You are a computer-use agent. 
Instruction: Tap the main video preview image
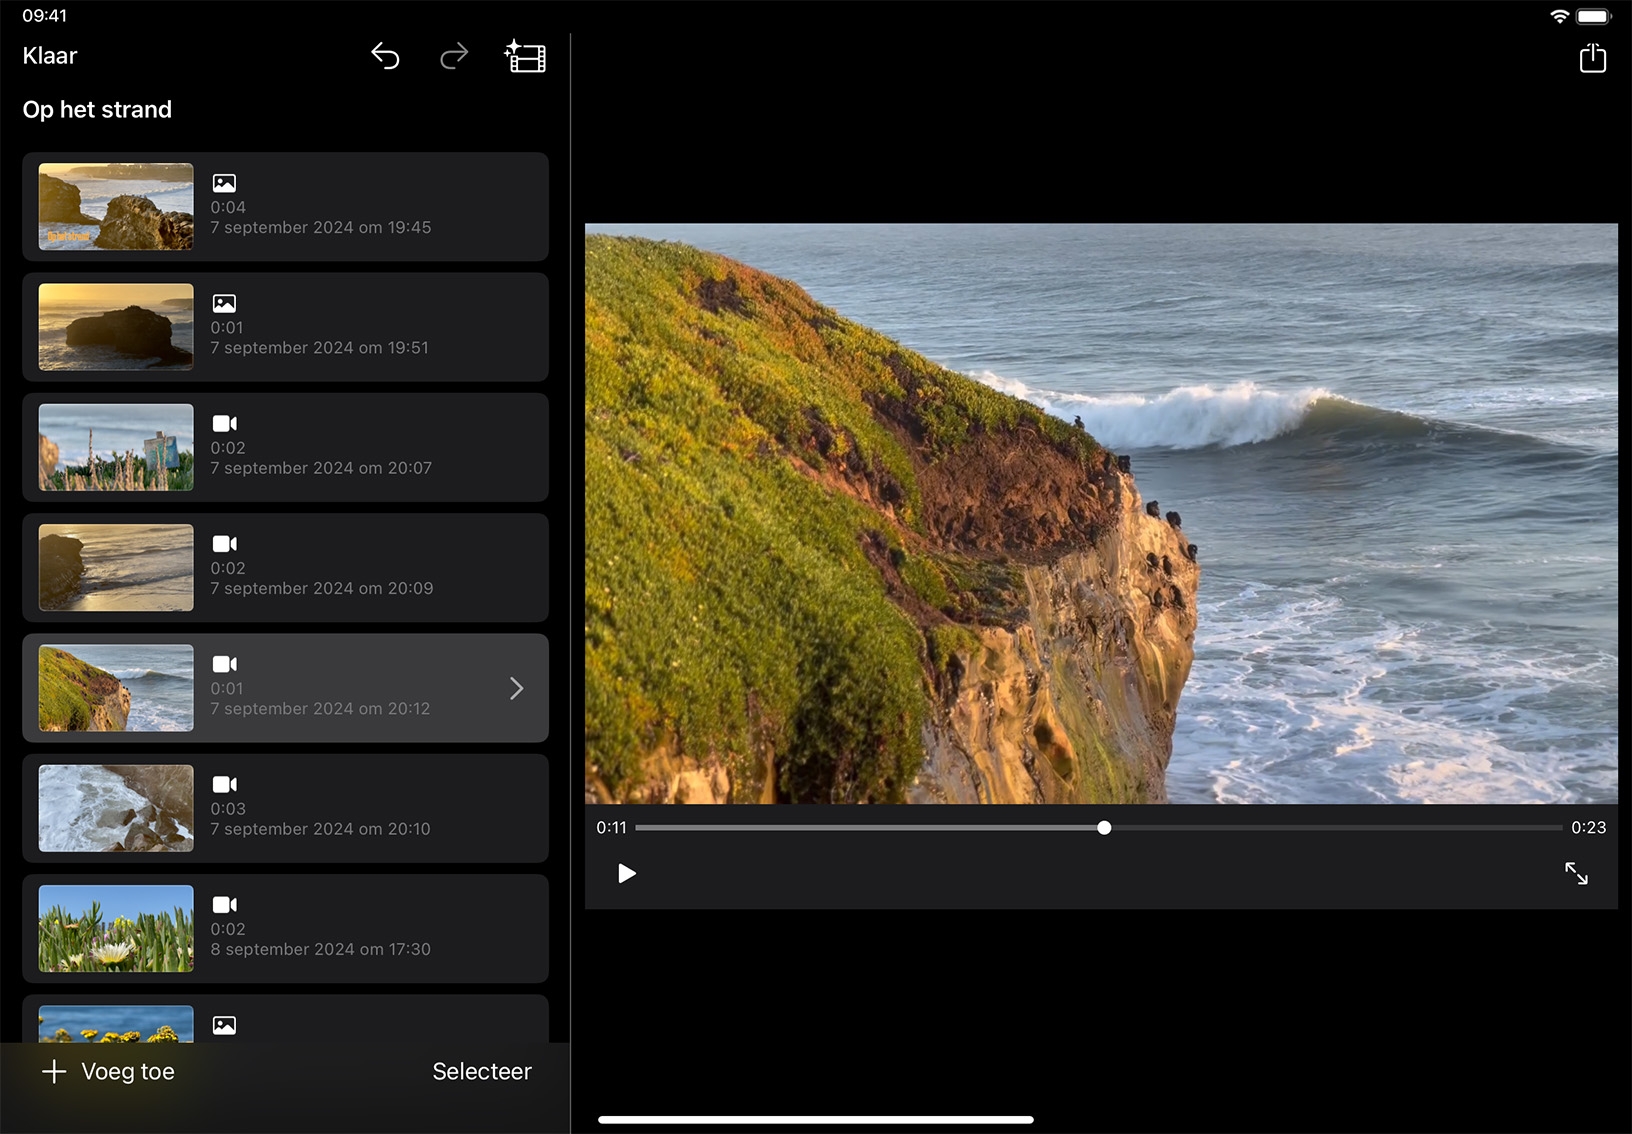pyautogui.click(x=1101, y=513)
